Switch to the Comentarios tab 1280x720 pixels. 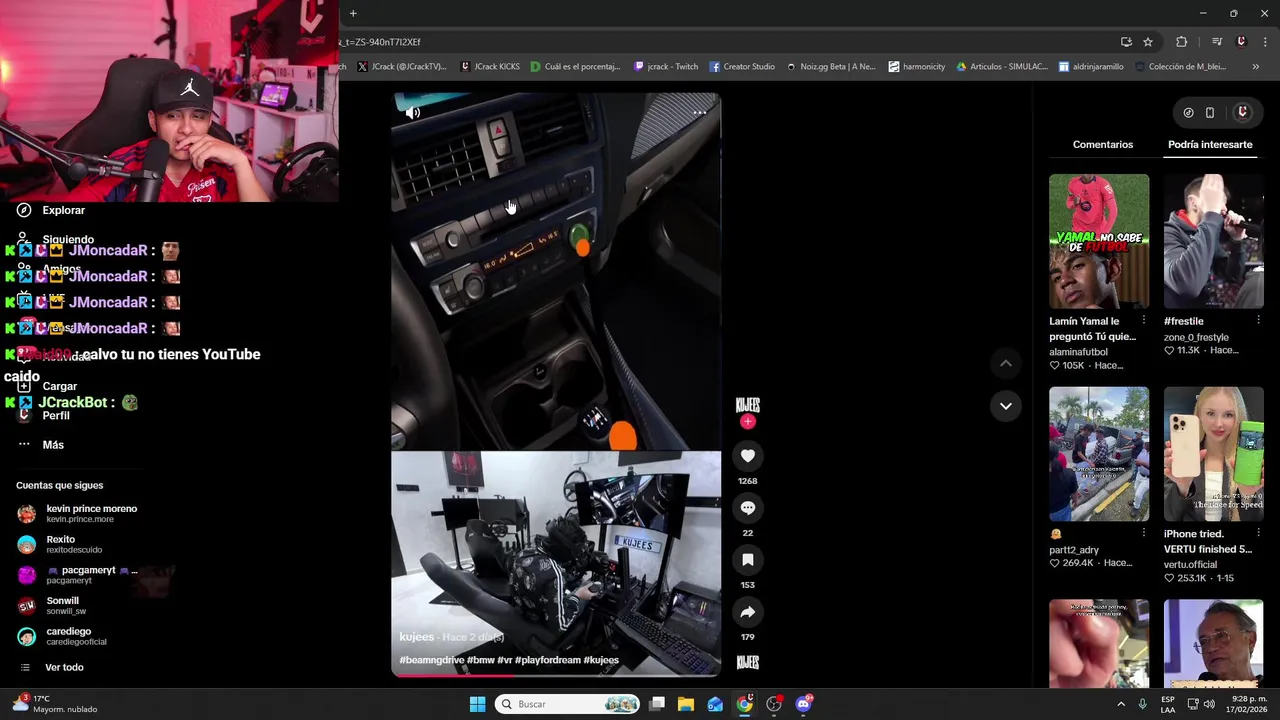[x=1102, y=145]
